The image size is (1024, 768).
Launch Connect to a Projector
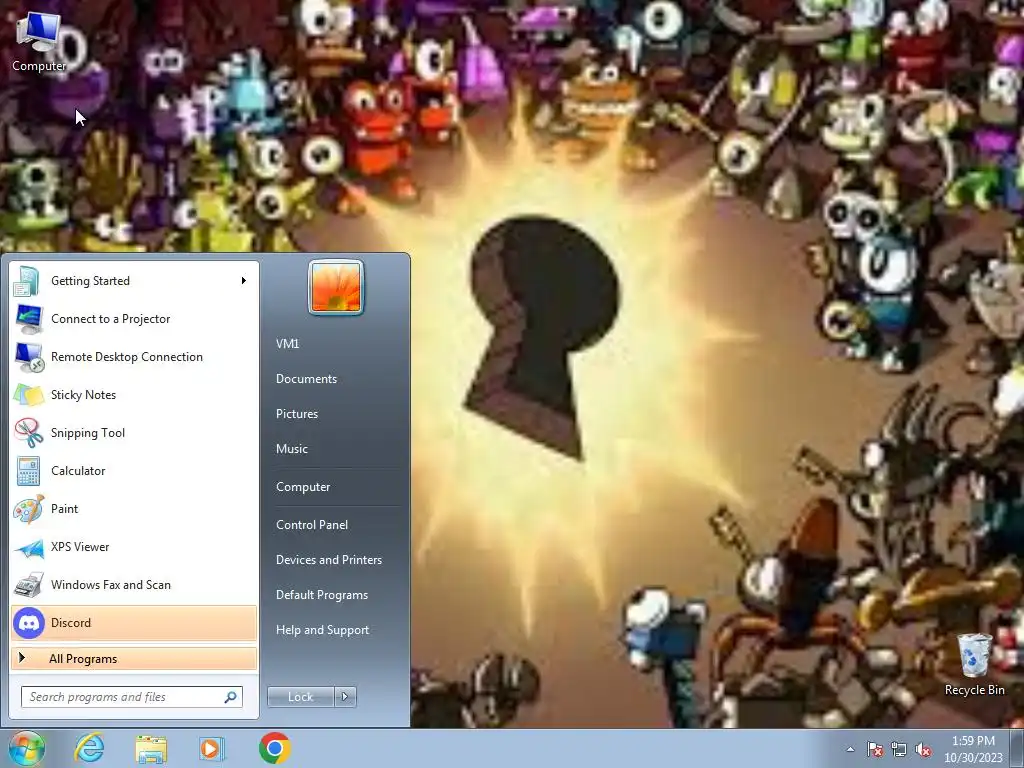[x=134, y=319]
